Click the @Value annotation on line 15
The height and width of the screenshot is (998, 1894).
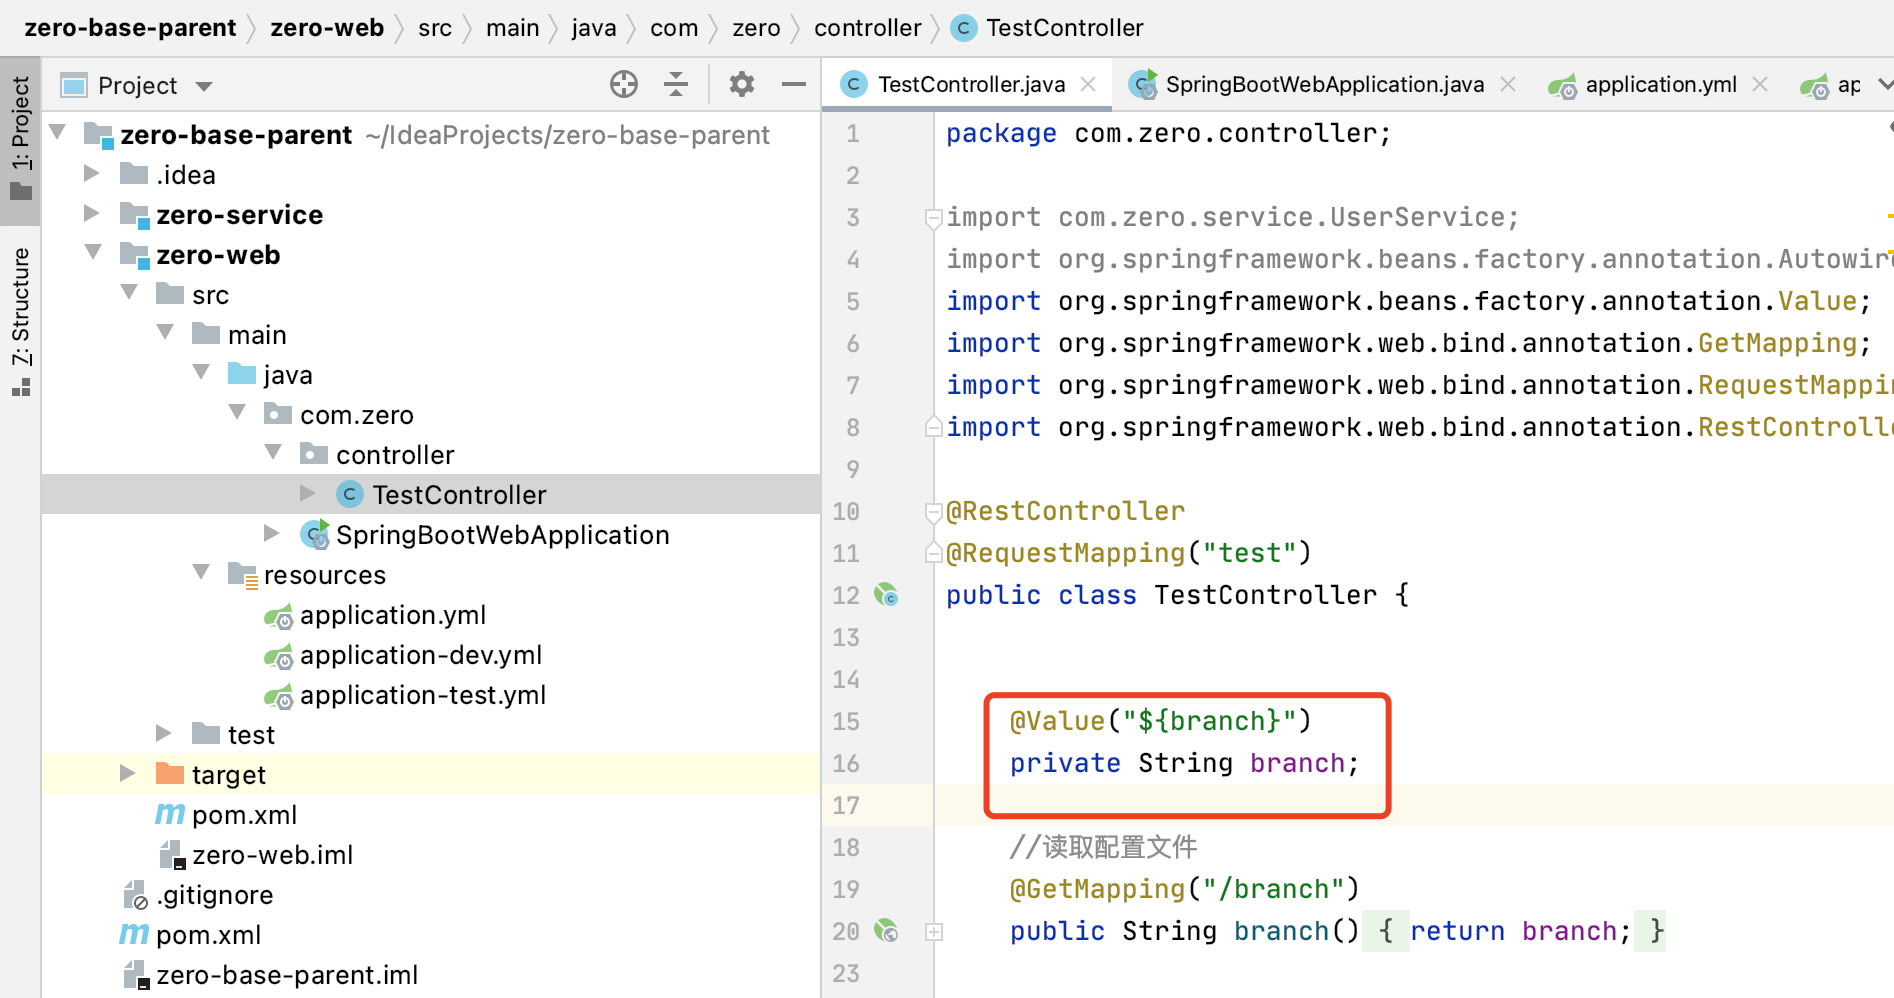click(1057, 721)
